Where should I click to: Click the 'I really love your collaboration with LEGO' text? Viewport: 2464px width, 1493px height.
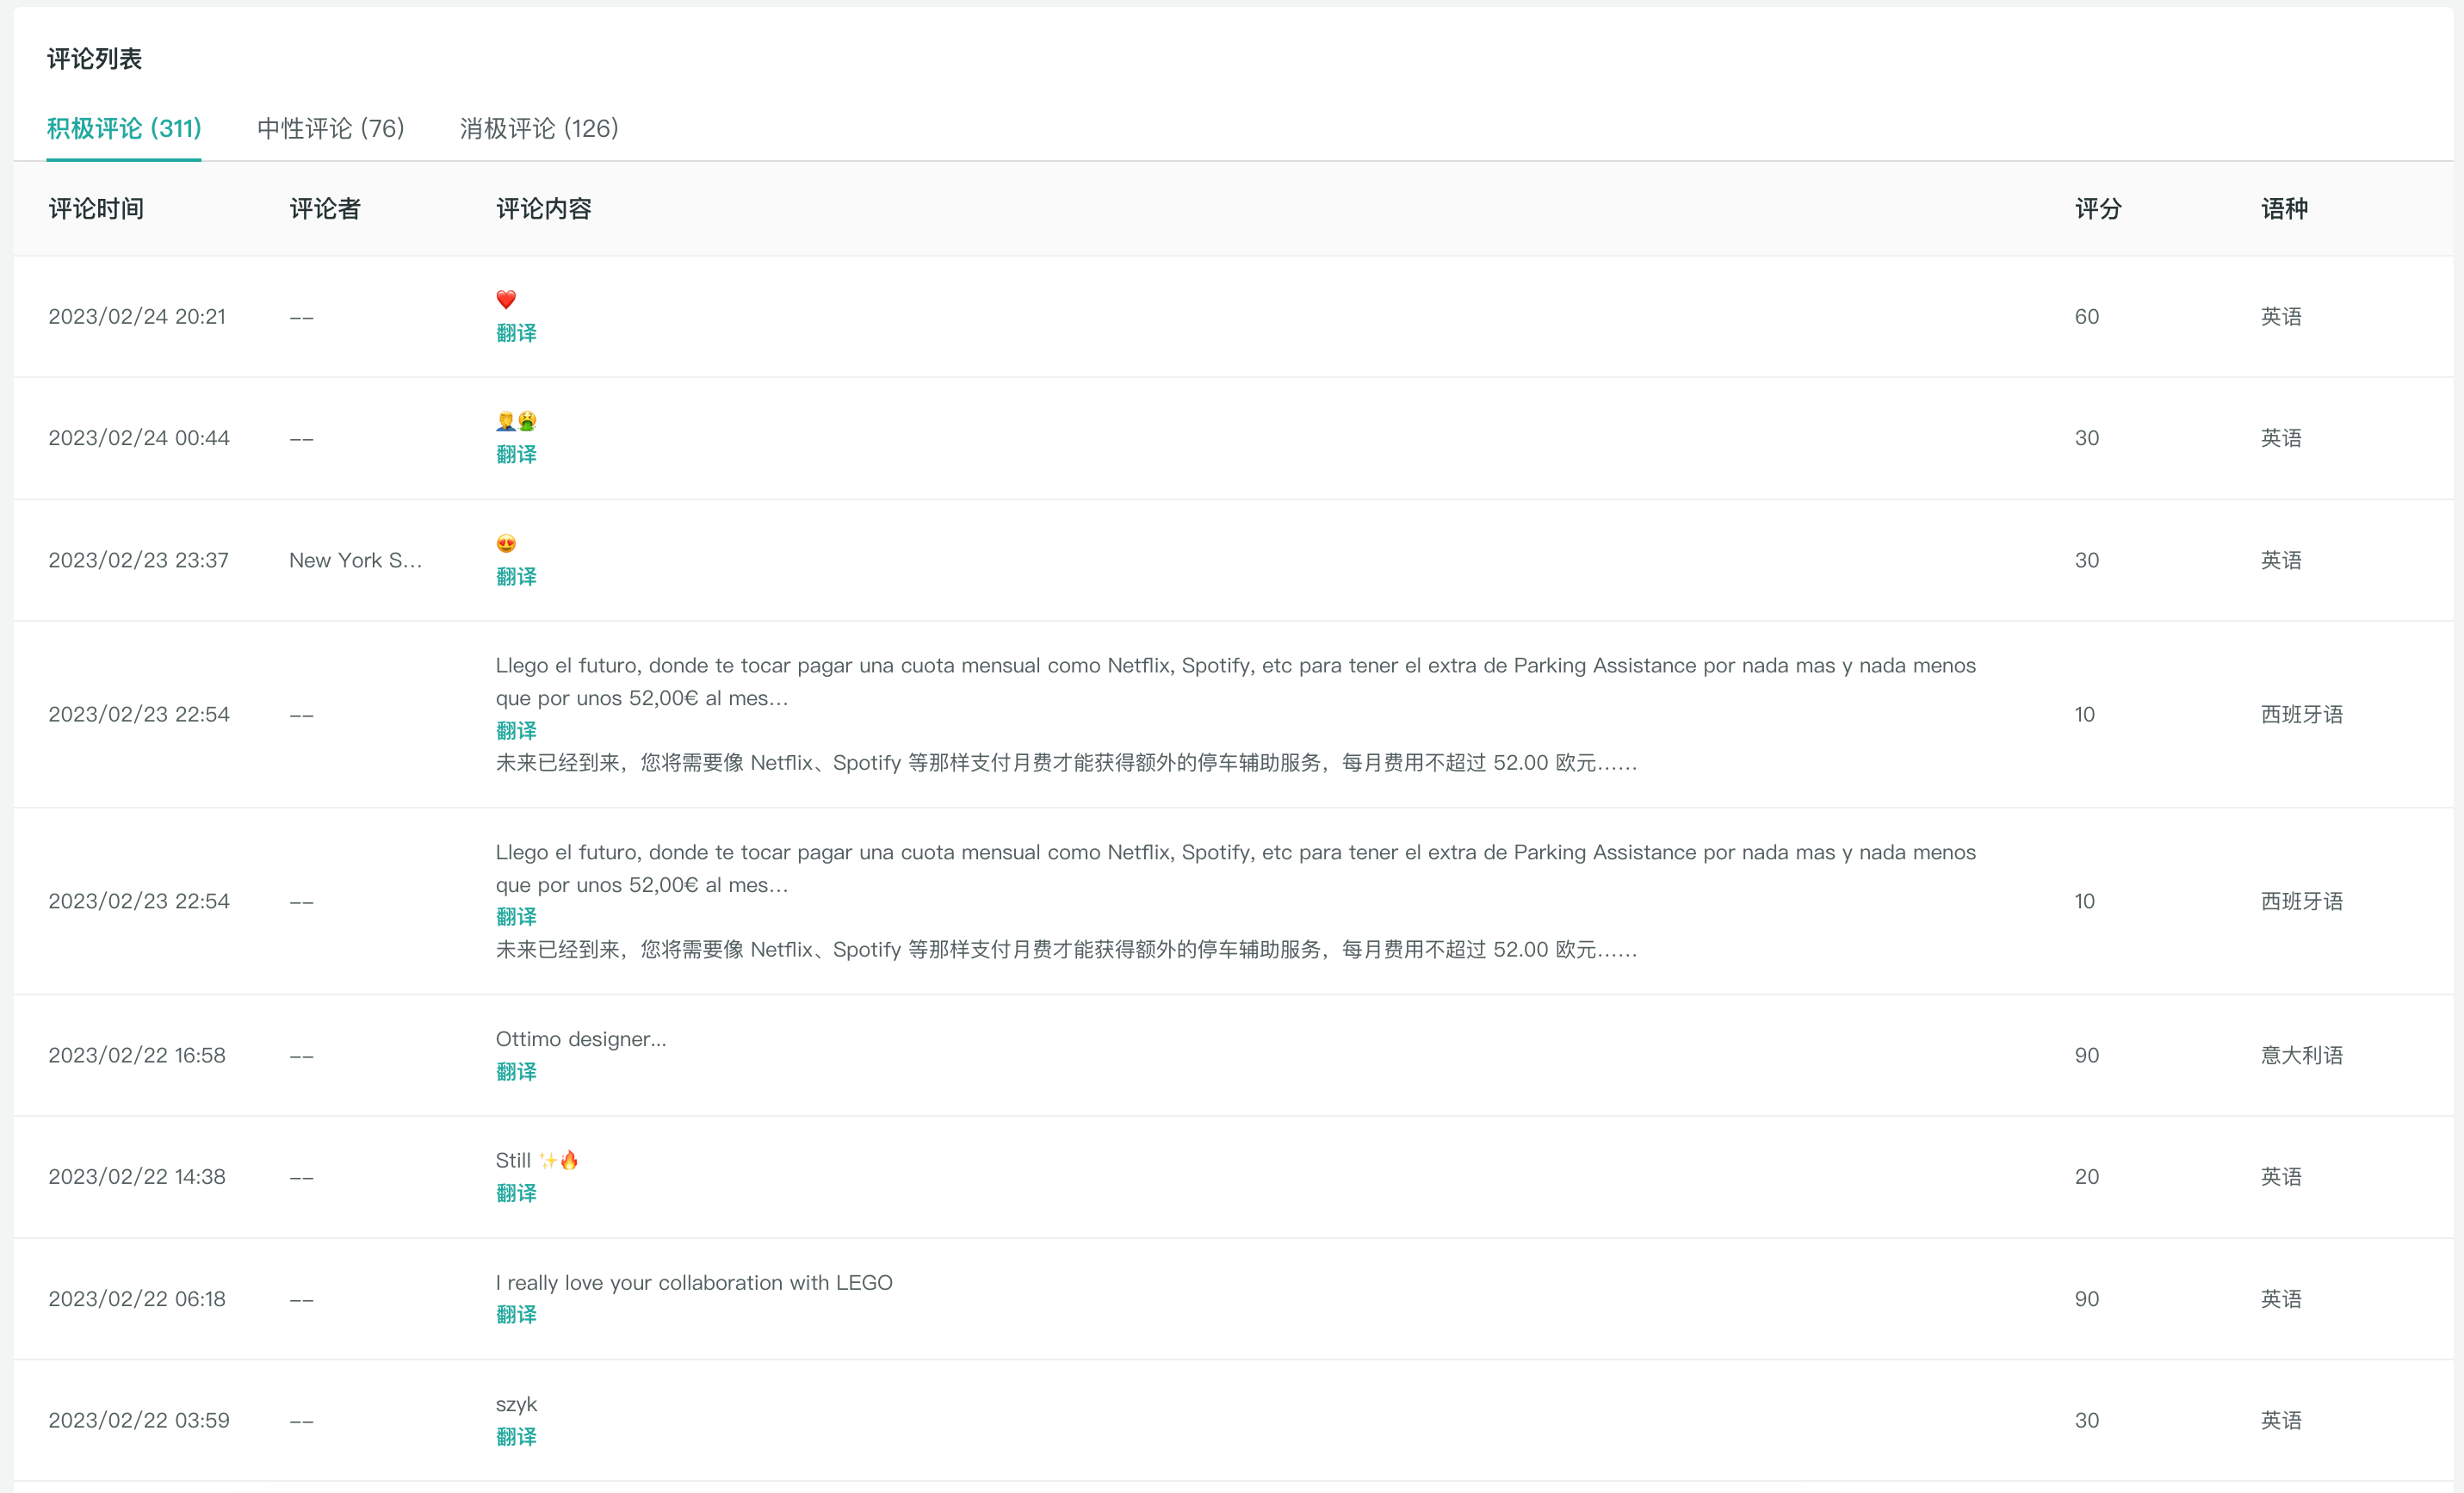click(694, 1283)
